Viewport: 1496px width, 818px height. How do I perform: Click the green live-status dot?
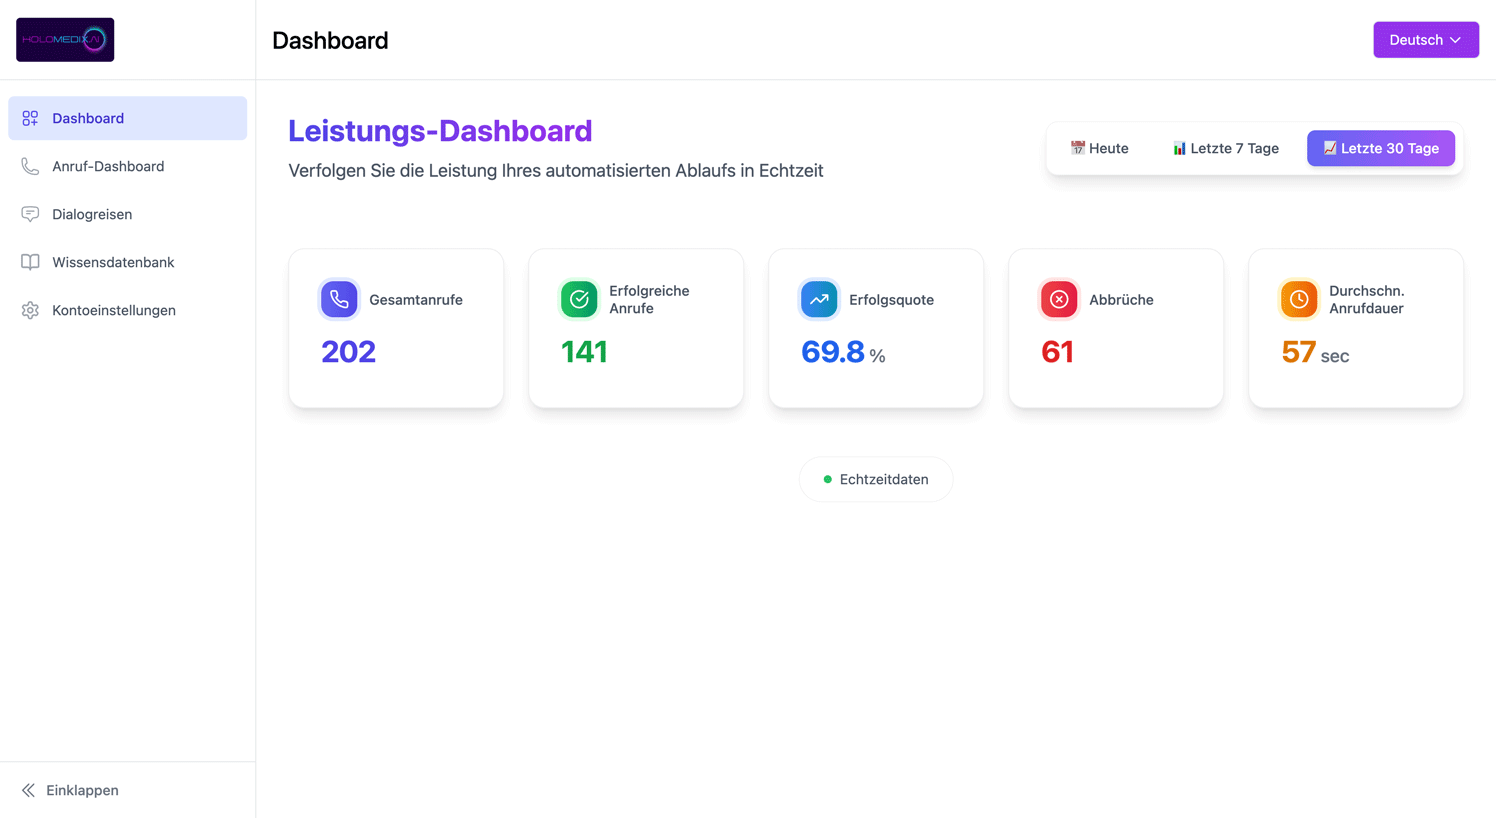pyautogui.click(x=826, y=479)
